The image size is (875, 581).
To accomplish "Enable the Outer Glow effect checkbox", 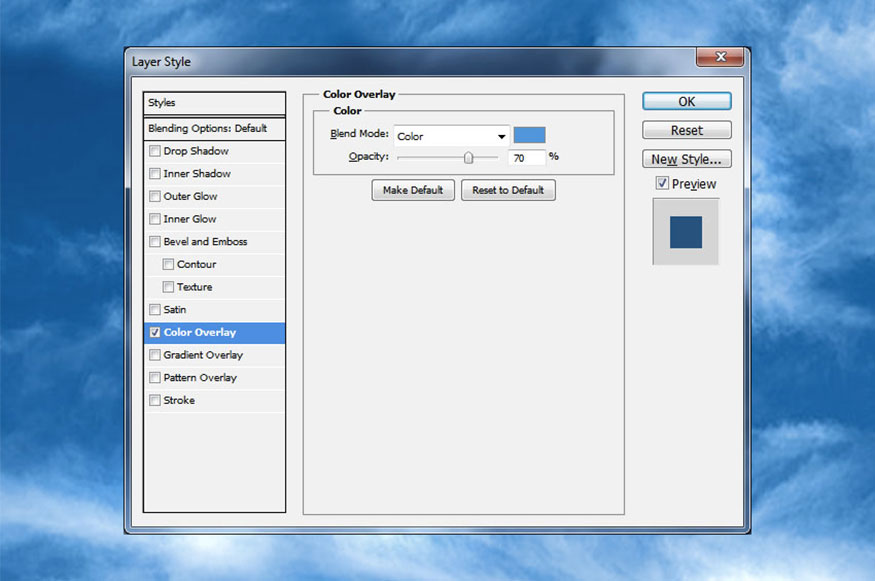I will (x=155, y=196).
